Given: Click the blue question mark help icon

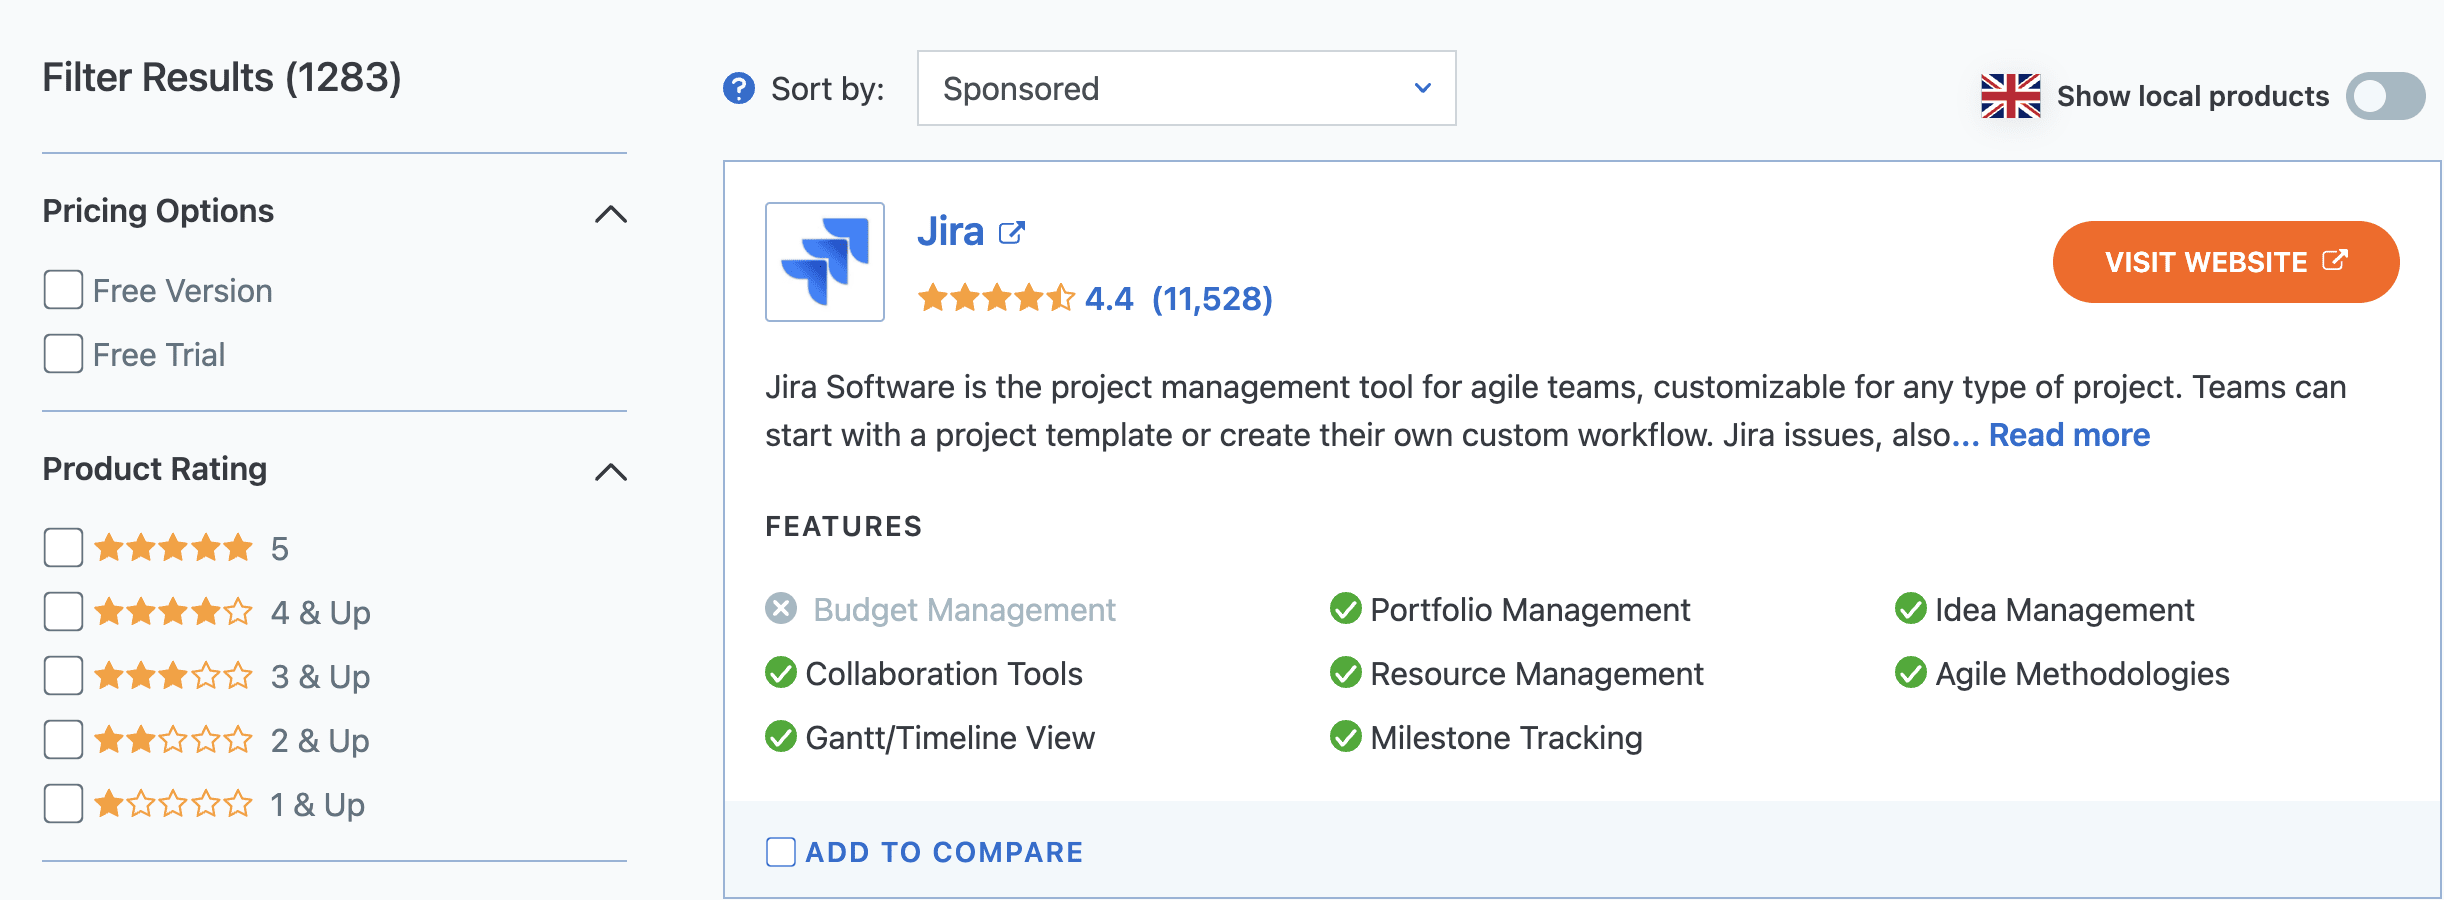Looking at the screenshot, I should (739, 89).
